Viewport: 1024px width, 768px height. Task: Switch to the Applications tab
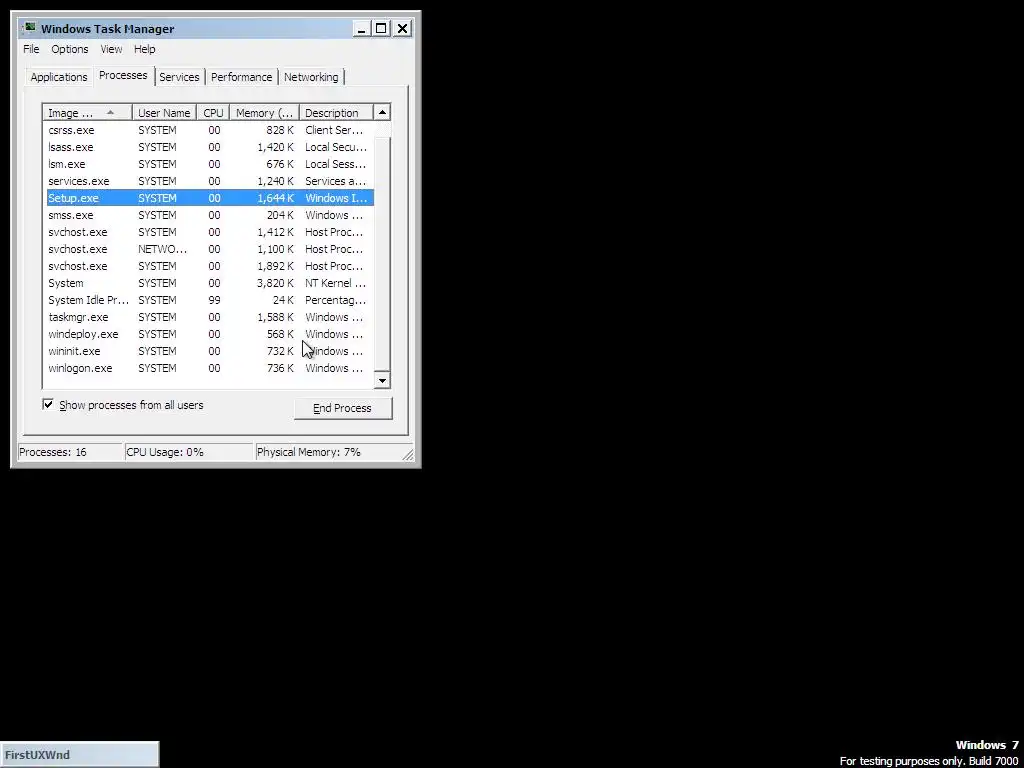point(59,77)
